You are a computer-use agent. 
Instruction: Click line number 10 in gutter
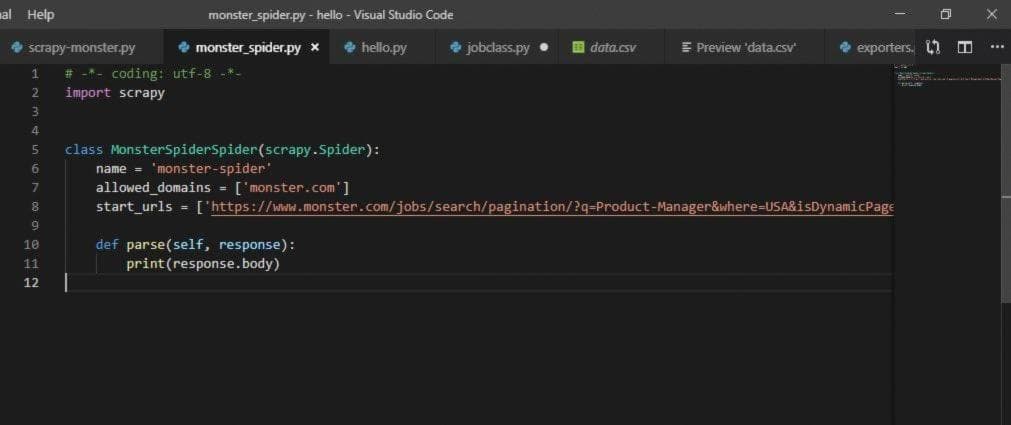pos(31,244)
